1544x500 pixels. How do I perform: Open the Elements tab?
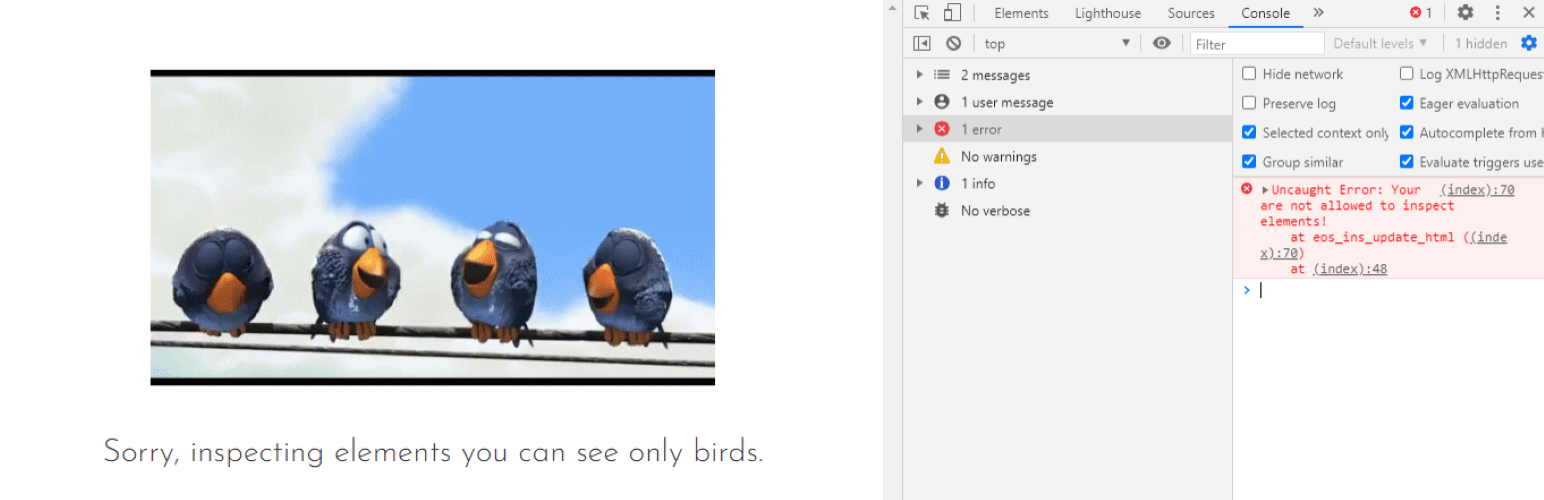pyautogui.click(x=1021, y=13)
